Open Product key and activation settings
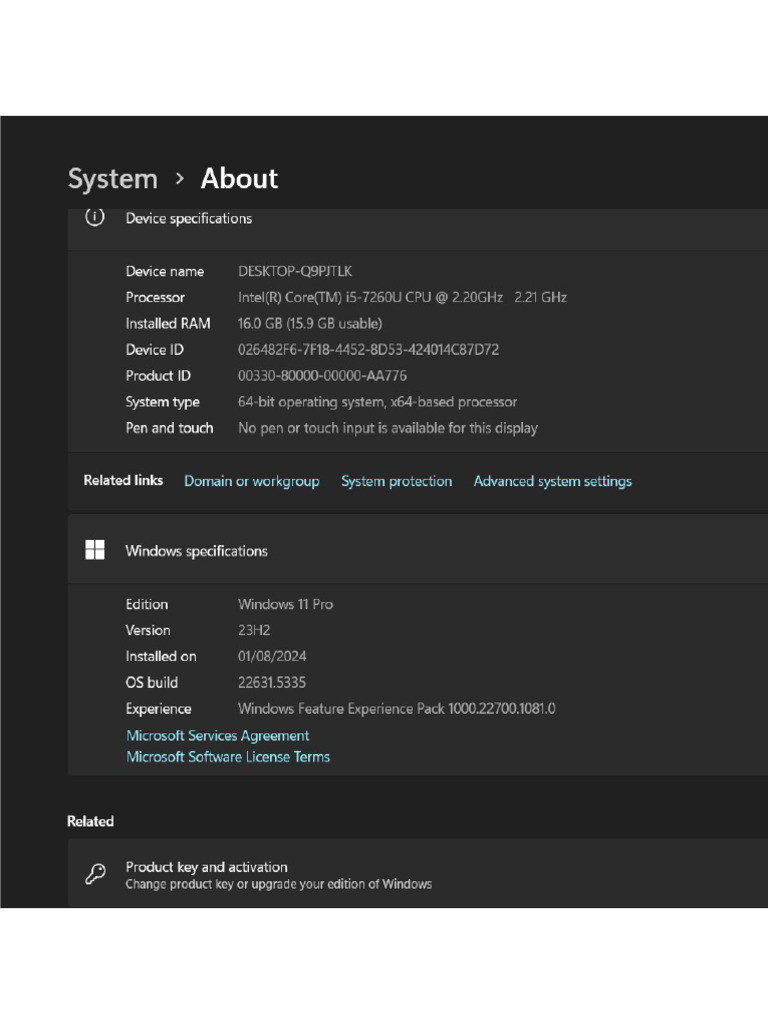 click(x=418, y=874)
